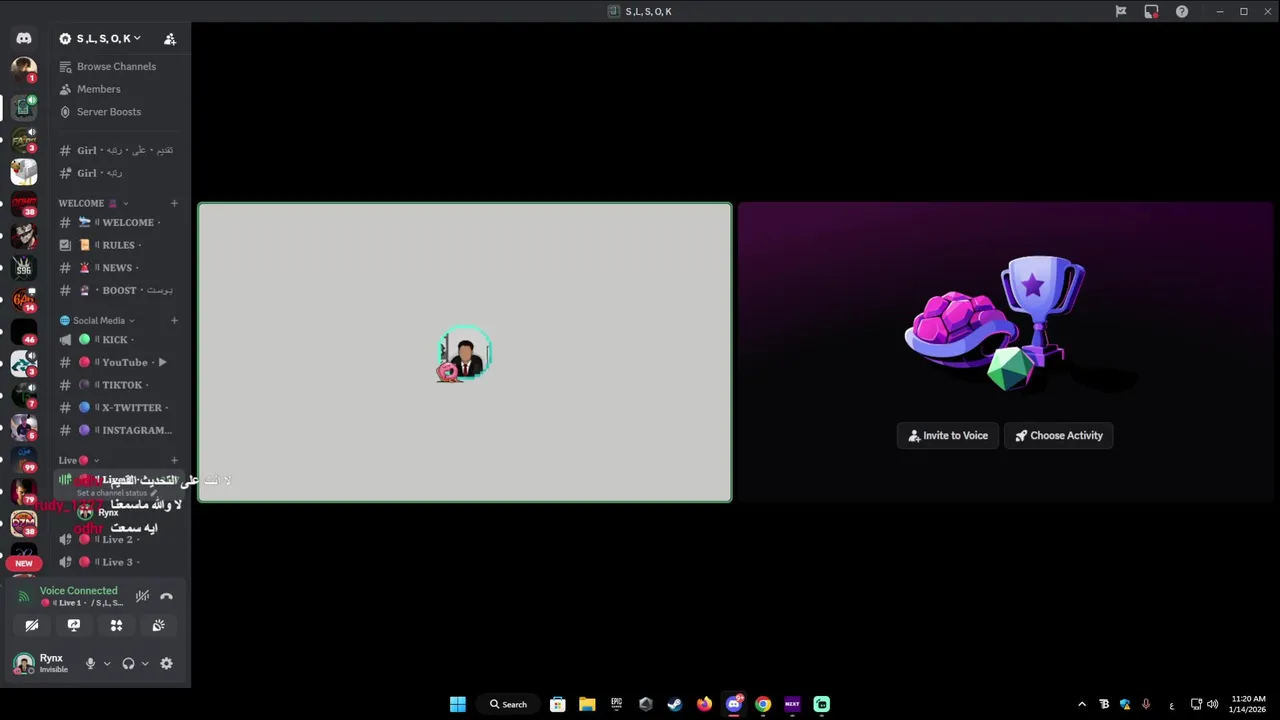
Task: Add a channel to WELCOME category
Action: click(x=174, y=203)
